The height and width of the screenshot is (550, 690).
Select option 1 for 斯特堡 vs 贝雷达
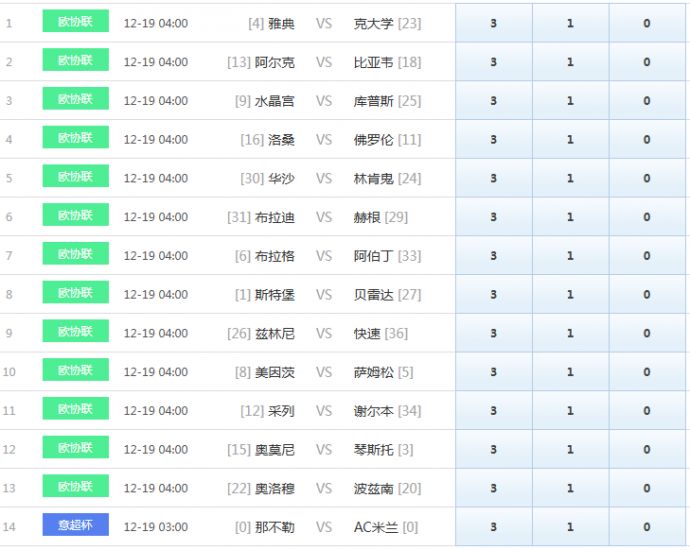570,295
